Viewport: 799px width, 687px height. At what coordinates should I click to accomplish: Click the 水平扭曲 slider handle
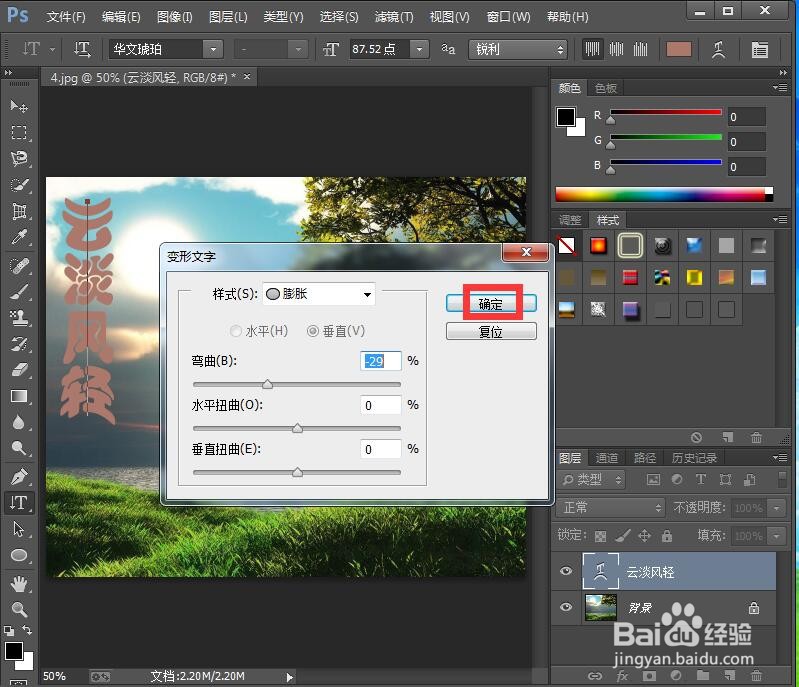298,428
